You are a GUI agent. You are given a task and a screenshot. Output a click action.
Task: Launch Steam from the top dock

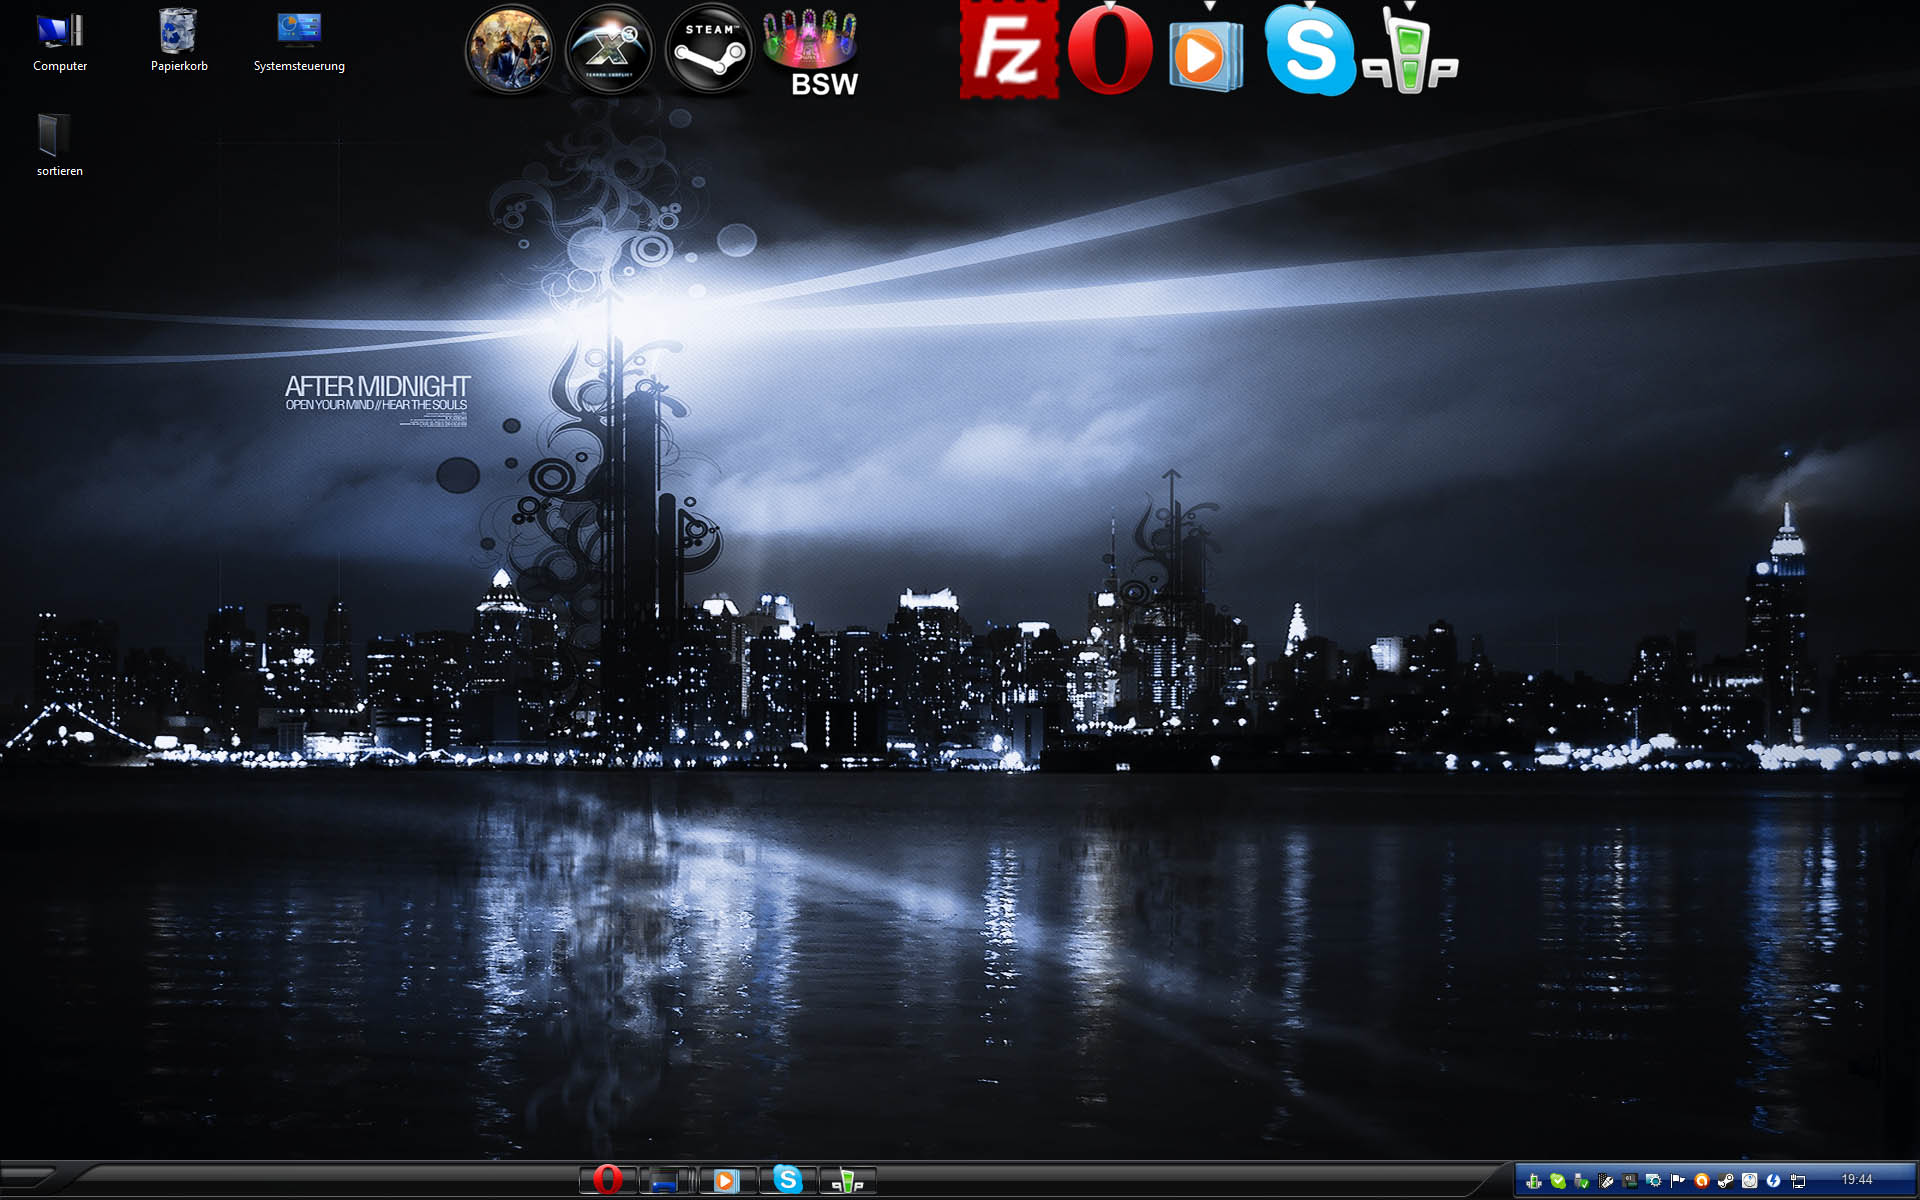coord(709,49)
